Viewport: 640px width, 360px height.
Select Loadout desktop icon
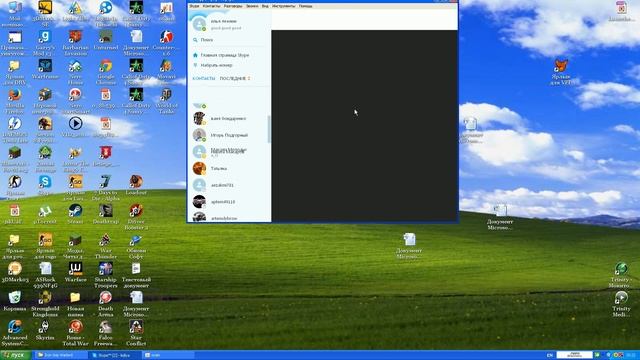coord(136,185)
